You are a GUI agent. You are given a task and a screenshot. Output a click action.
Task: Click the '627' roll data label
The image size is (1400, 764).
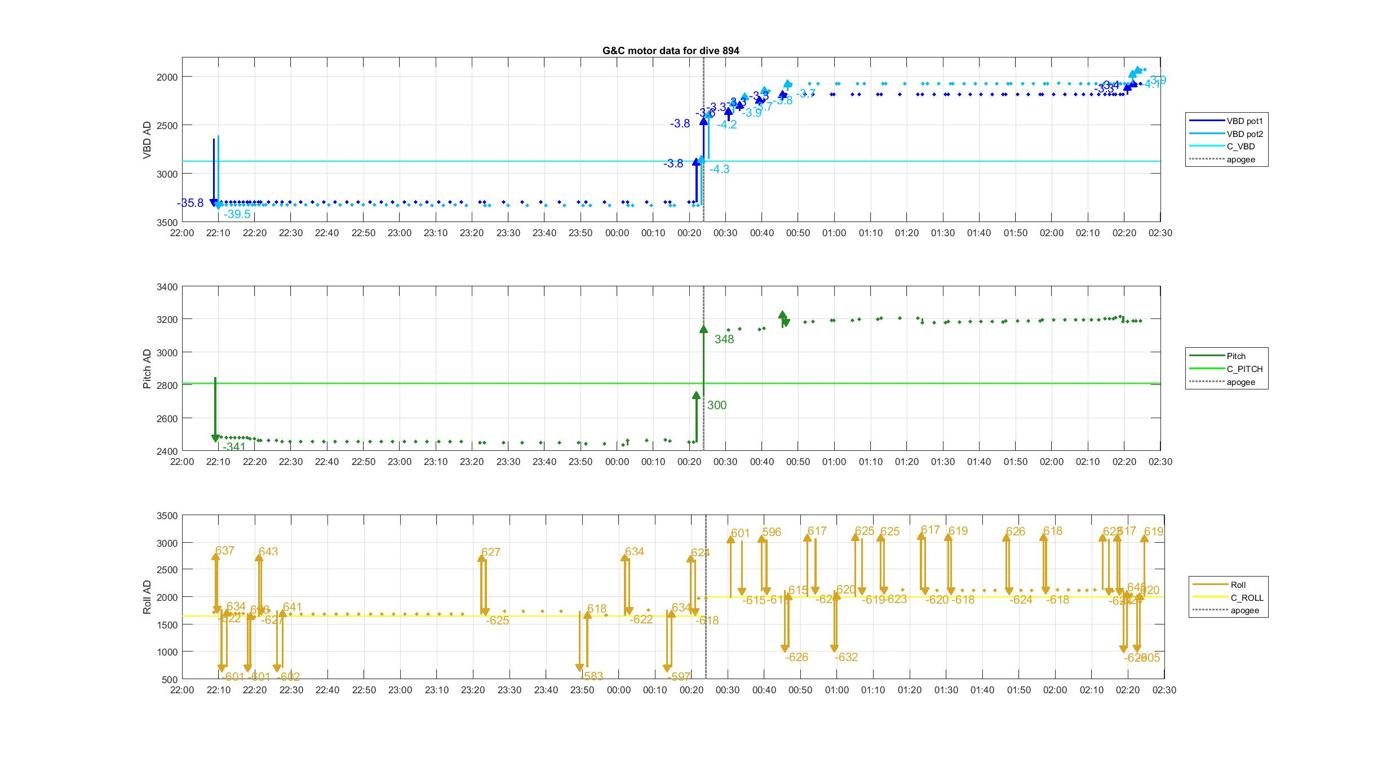[490, 552]
